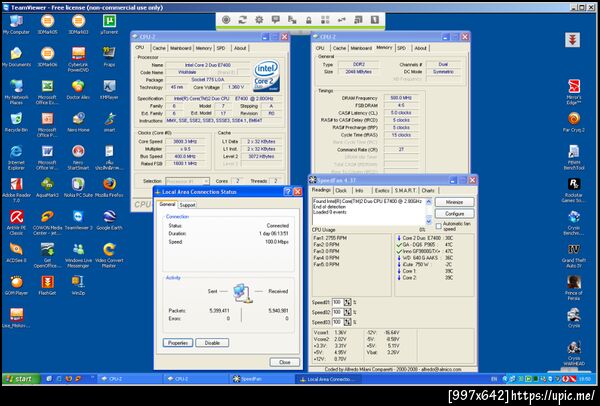The height and width of the screenshot is (406, 600).
Task: Click the Speed02 spinner arrows in SpeedFan
Action: [347, 312]
